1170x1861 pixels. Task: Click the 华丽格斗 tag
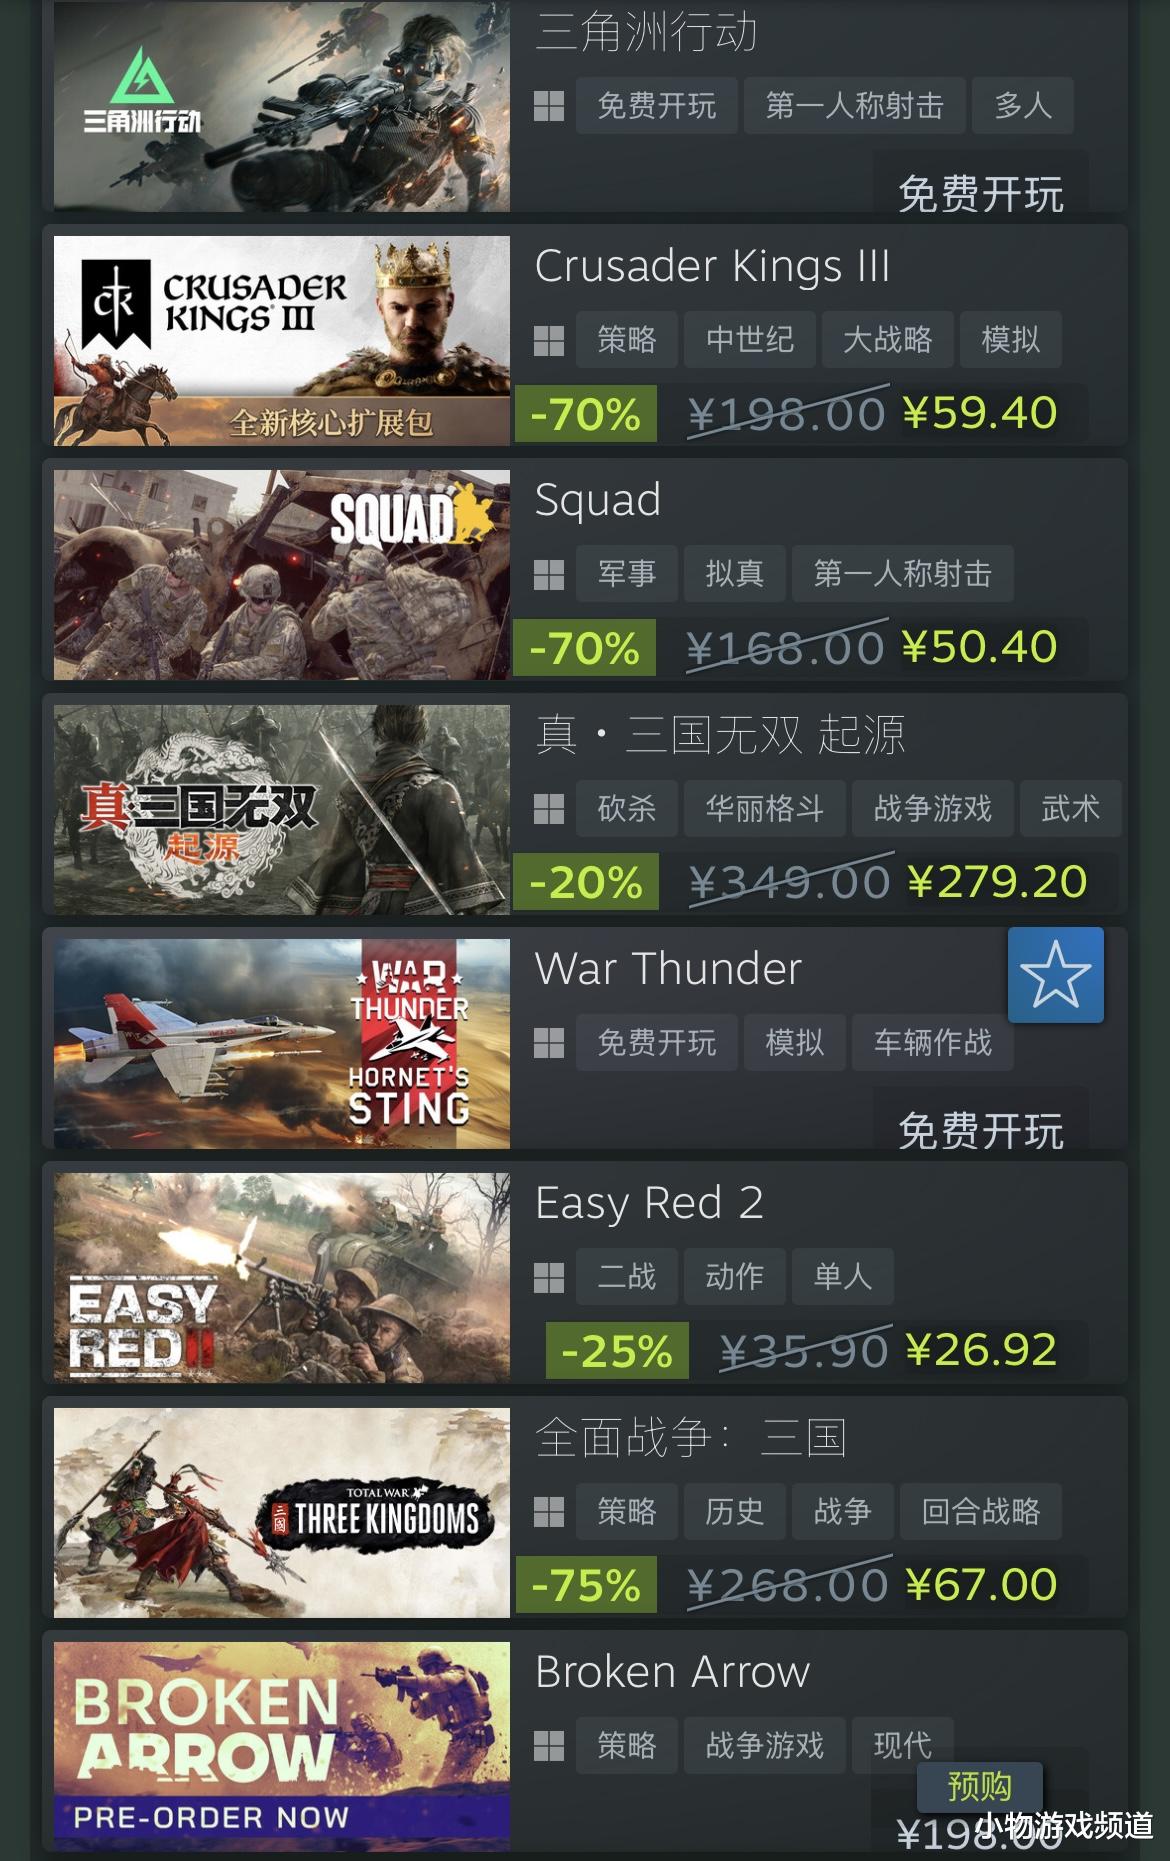pyautogui.click(x=765, y=808)
